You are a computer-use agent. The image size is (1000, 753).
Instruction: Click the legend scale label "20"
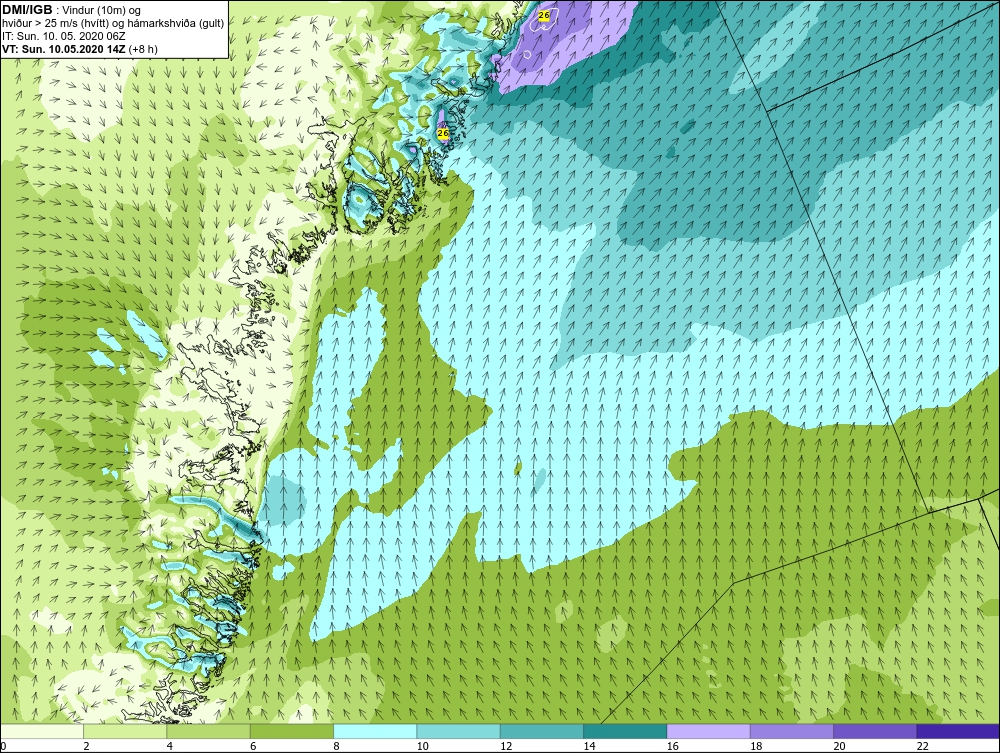point(839,747)
